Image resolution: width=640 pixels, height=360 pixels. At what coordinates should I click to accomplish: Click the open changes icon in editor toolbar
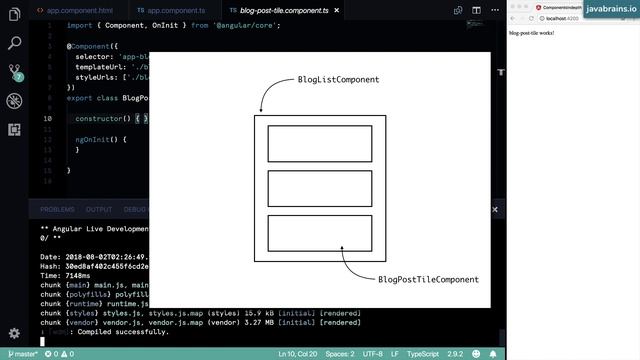click(458, 10)
